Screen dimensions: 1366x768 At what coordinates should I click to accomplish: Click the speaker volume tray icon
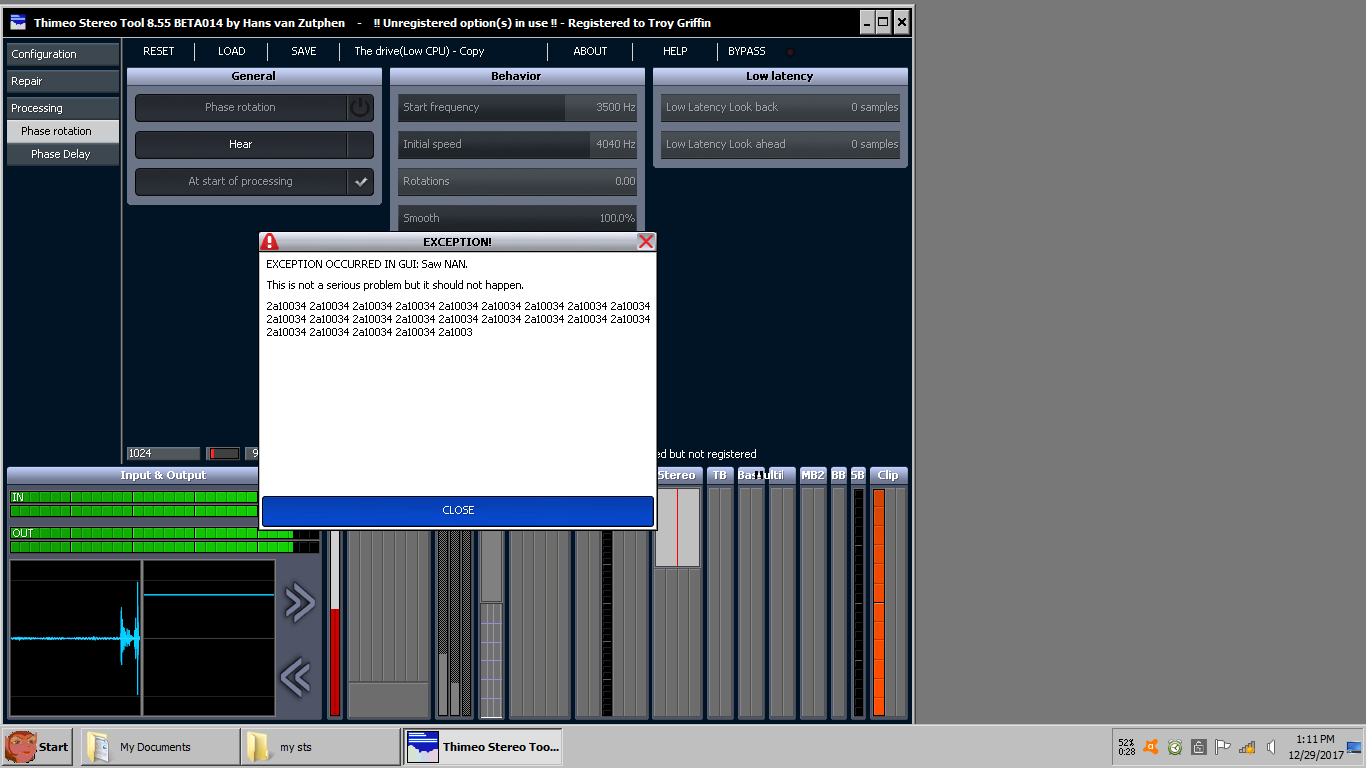coord(1271,747)
